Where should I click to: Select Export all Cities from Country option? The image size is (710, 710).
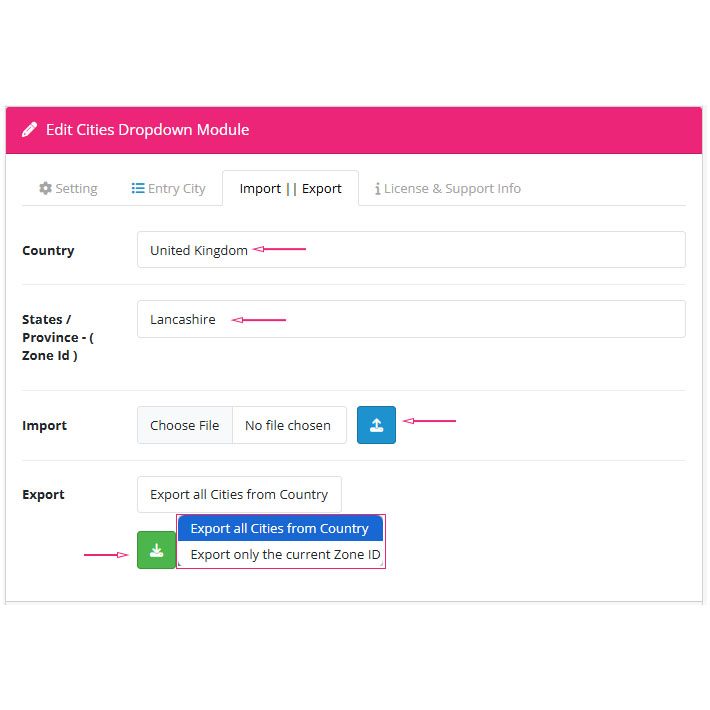(280, 528)
